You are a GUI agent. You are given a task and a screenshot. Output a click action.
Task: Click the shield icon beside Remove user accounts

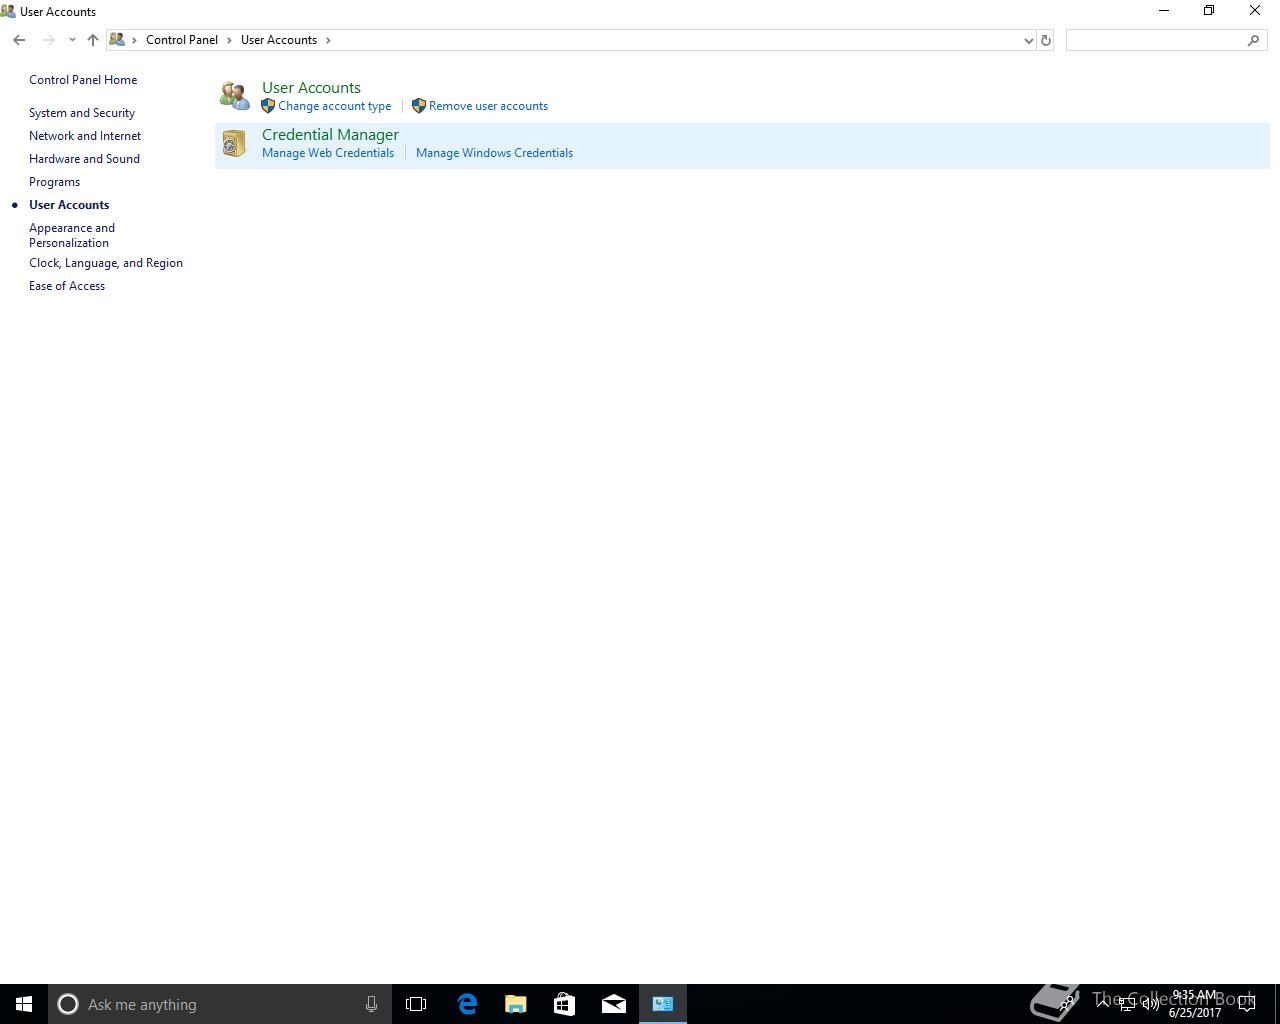point(419,106)
